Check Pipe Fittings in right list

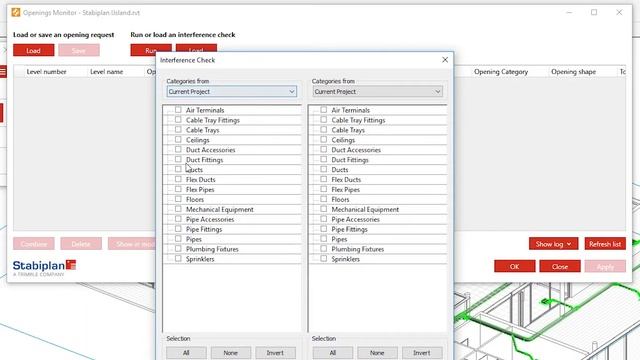[324, 229]
